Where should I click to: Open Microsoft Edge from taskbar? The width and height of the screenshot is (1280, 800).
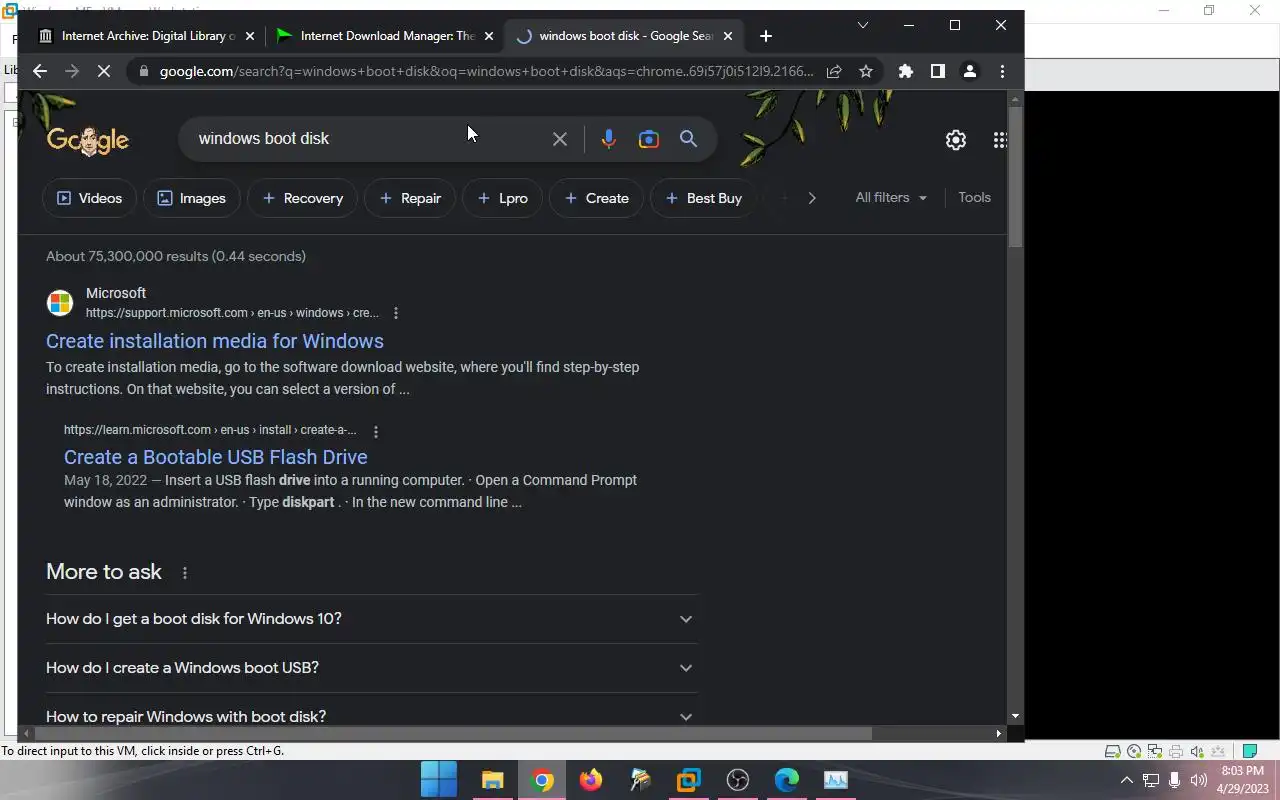point(787,780)
